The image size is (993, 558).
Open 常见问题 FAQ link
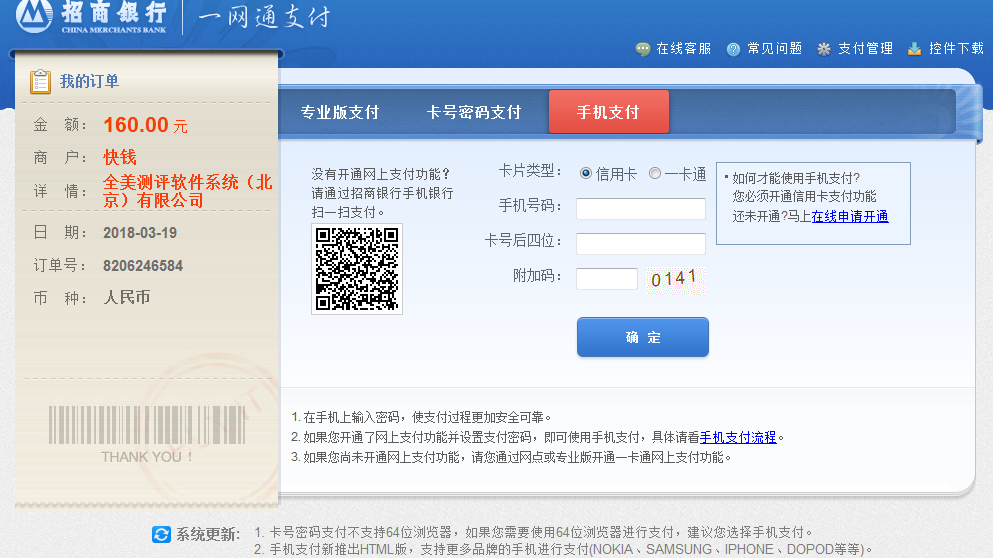pyautogui.click(x=775, y=49)
